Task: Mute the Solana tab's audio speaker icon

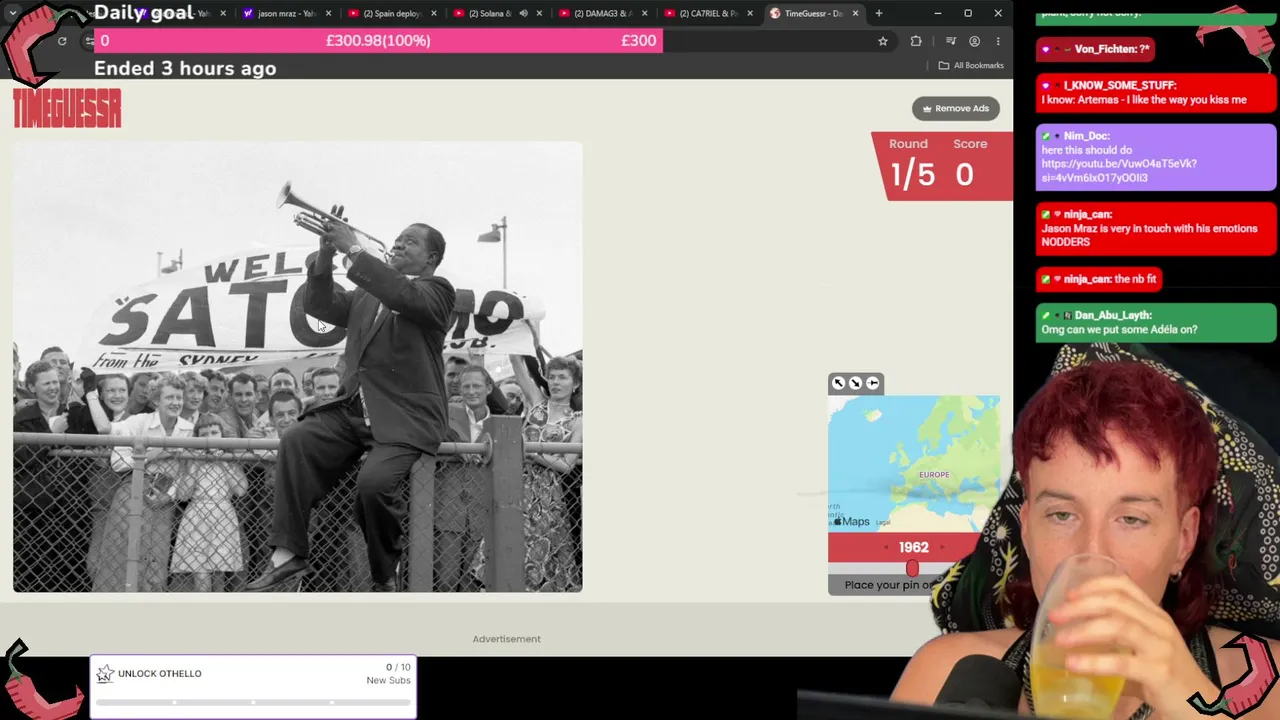Action: click(523, 13)
